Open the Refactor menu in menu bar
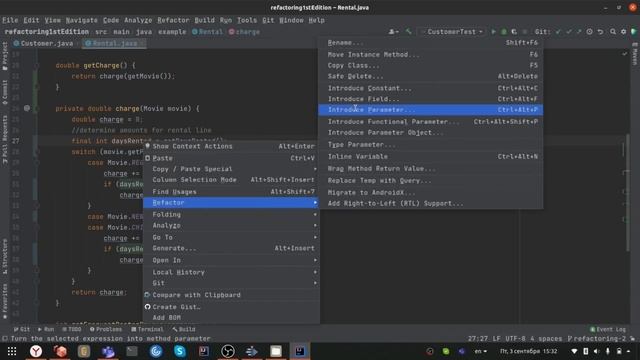Screen dimensions: 640x360 [173, 20]
